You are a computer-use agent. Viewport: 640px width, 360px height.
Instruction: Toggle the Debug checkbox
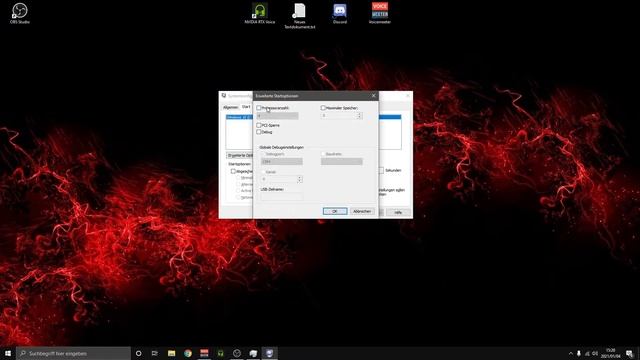259,132
